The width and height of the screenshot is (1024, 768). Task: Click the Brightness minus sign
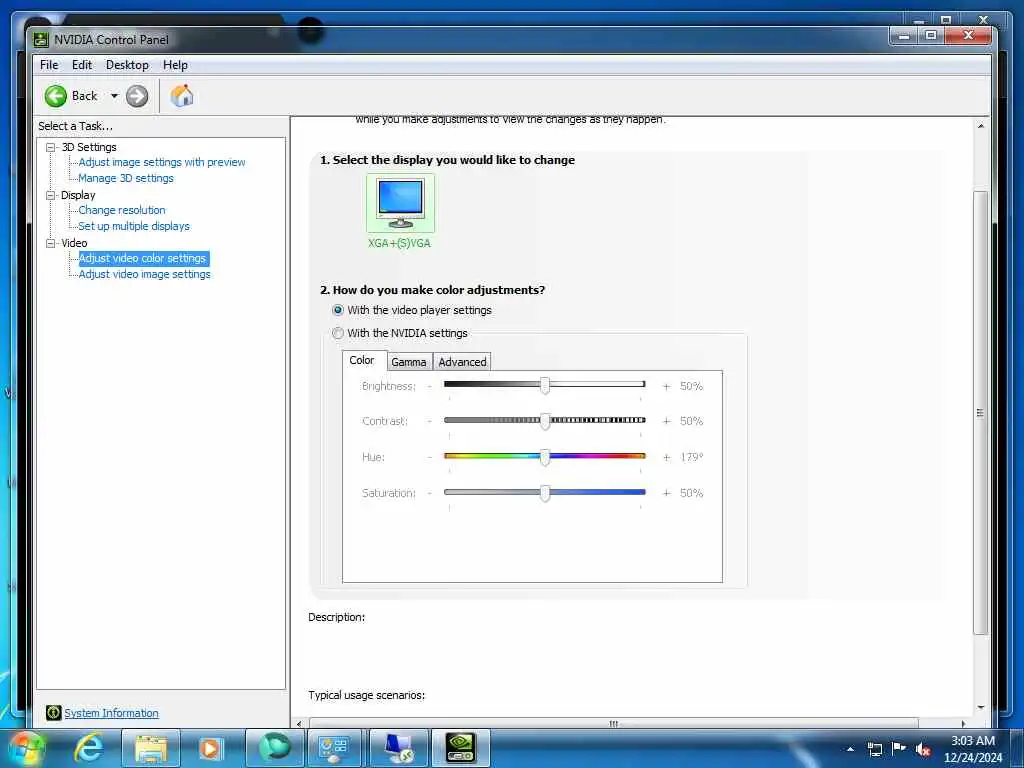[430, 387]
